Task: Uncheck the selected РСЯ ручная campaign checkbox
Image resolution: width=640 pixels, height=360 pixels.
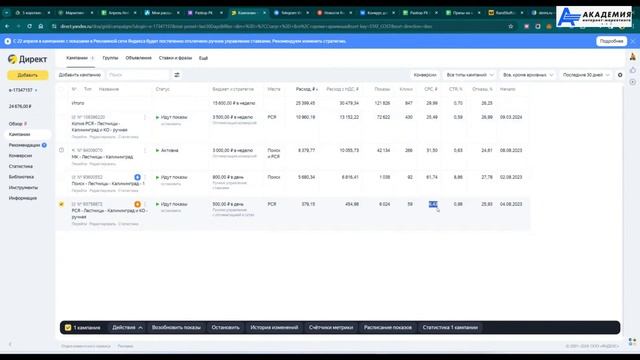Action: [62, 204]
